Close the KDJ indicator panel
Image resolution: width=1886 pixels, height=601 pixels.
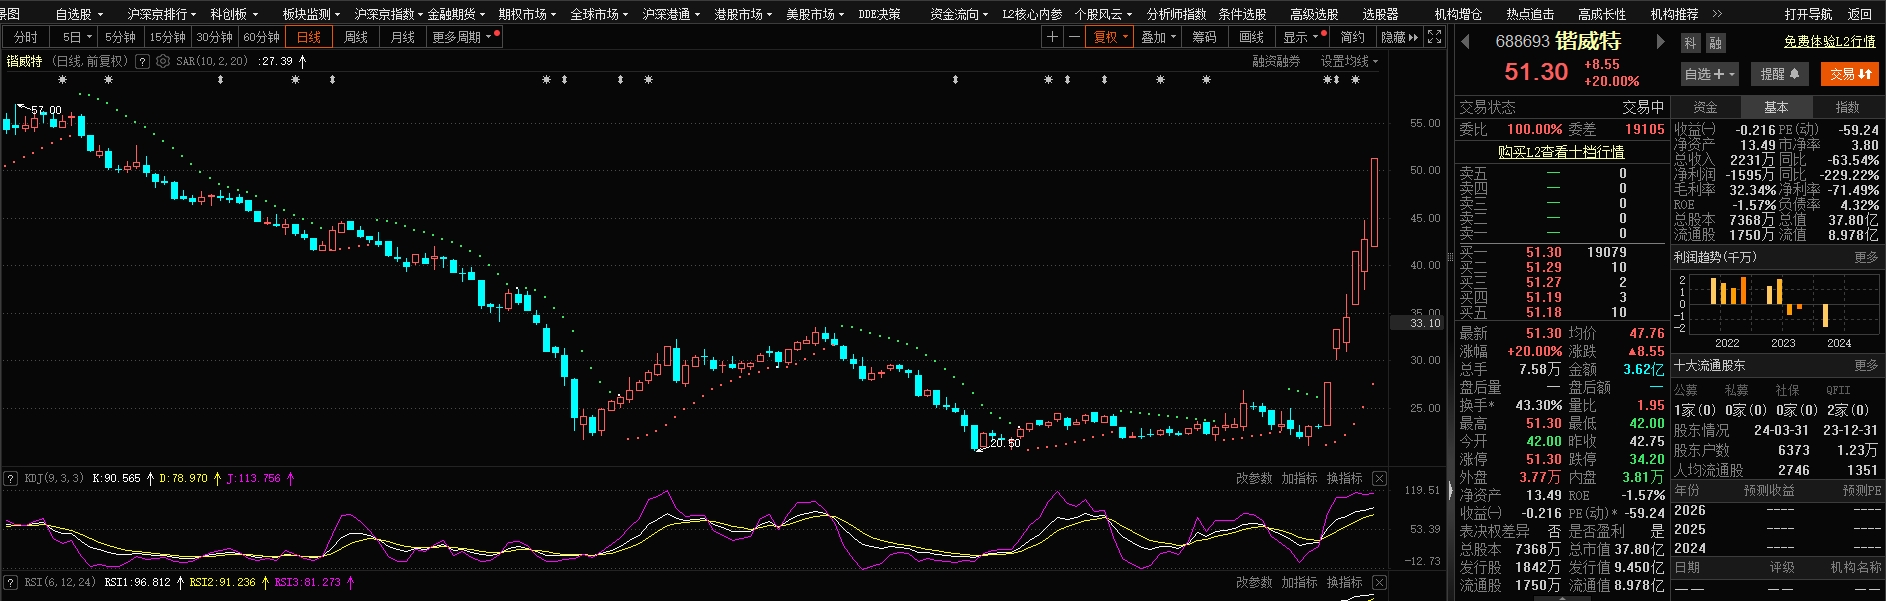click(1379, 479)
